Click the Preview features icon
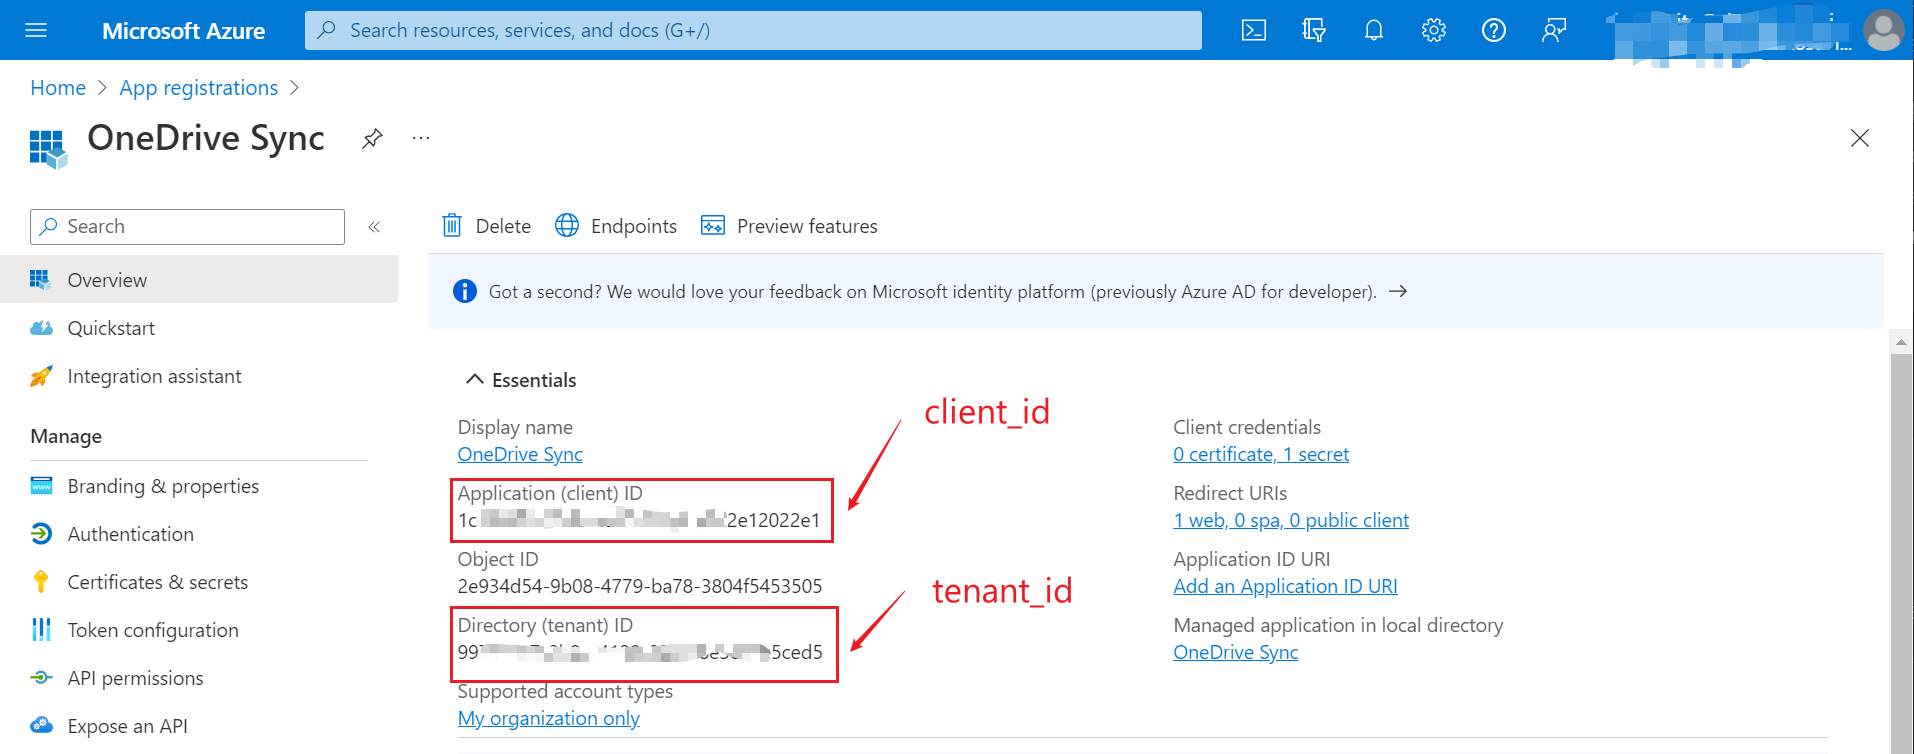Viewport: 1914px width, 754px height. pos(713,225)
